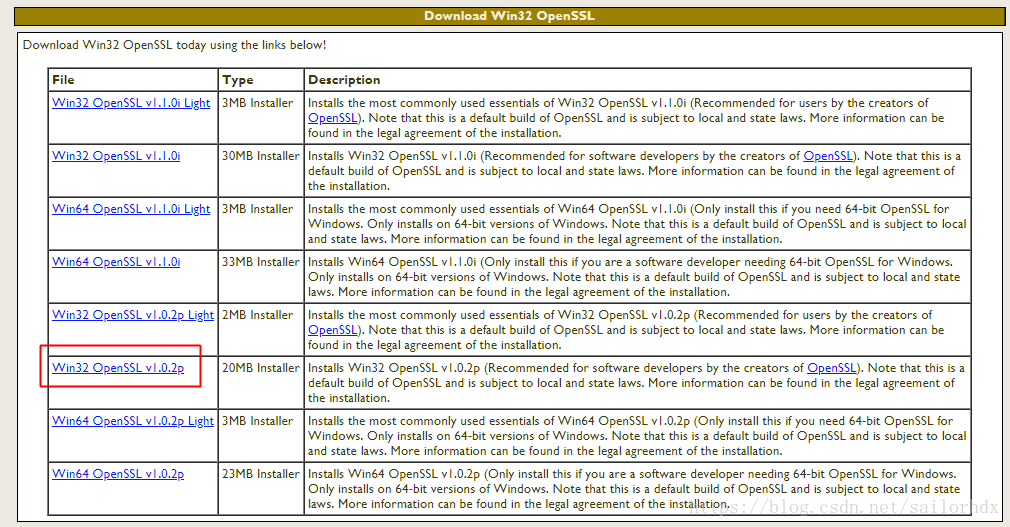This screenshot has height=527, width=1010.
Task: Click the "Type" column header
Action: point(238,81)
